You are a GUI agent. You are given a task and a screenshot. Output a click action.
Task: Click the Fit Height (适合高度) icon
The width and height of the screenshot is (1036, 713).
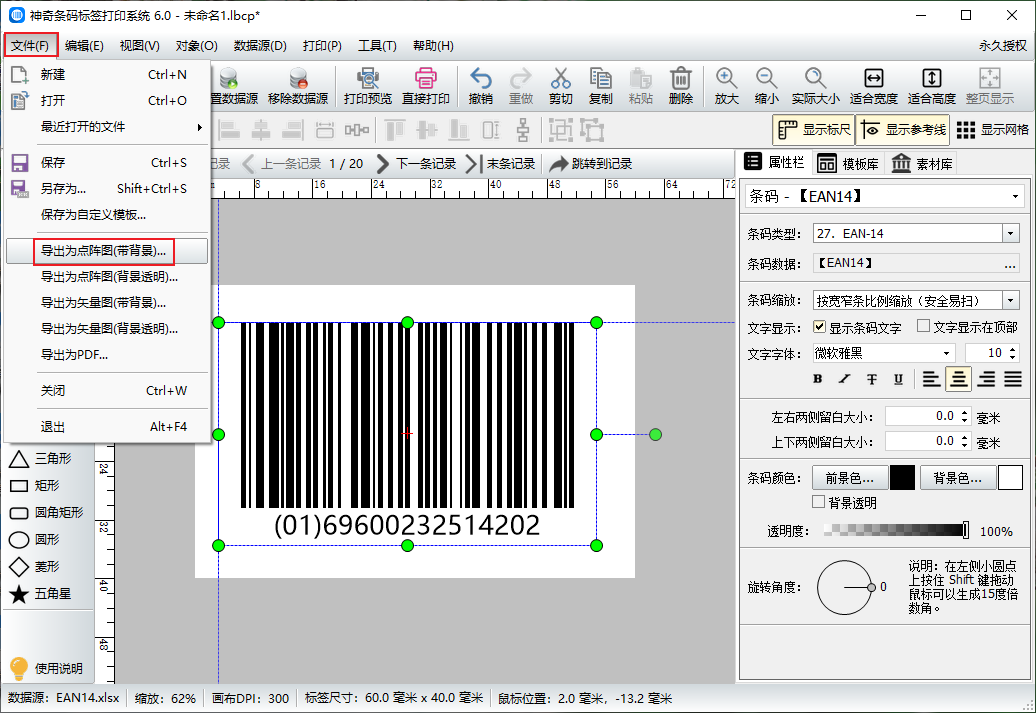pyautogui.click(x=932, y=86)
